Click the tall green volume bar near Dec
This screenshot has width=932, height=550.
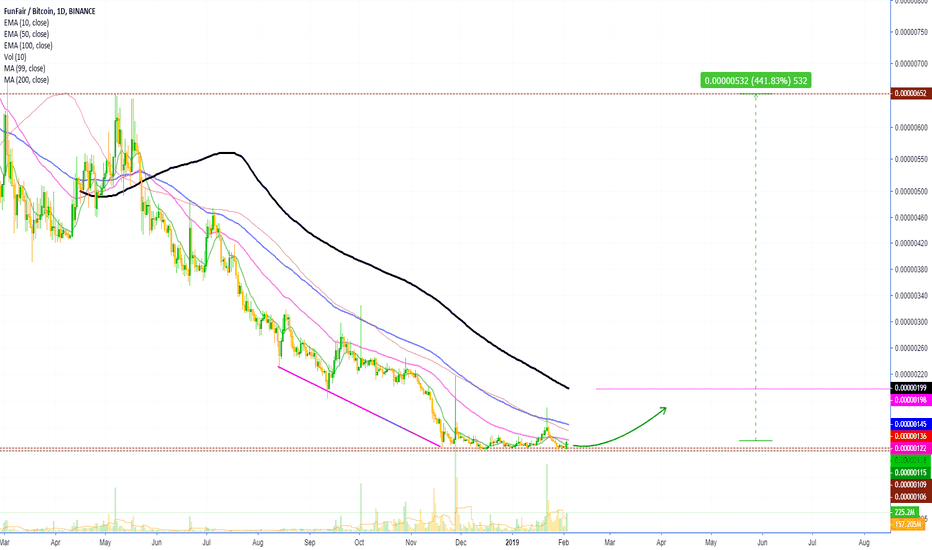pos(456,491)
